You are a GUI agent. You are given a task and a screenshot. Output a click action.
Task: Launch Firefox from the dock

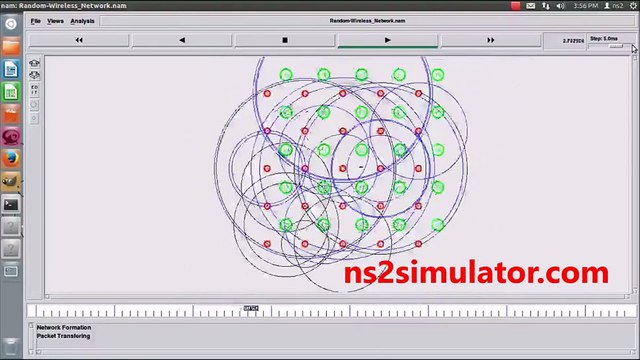[x=11, y=159]
